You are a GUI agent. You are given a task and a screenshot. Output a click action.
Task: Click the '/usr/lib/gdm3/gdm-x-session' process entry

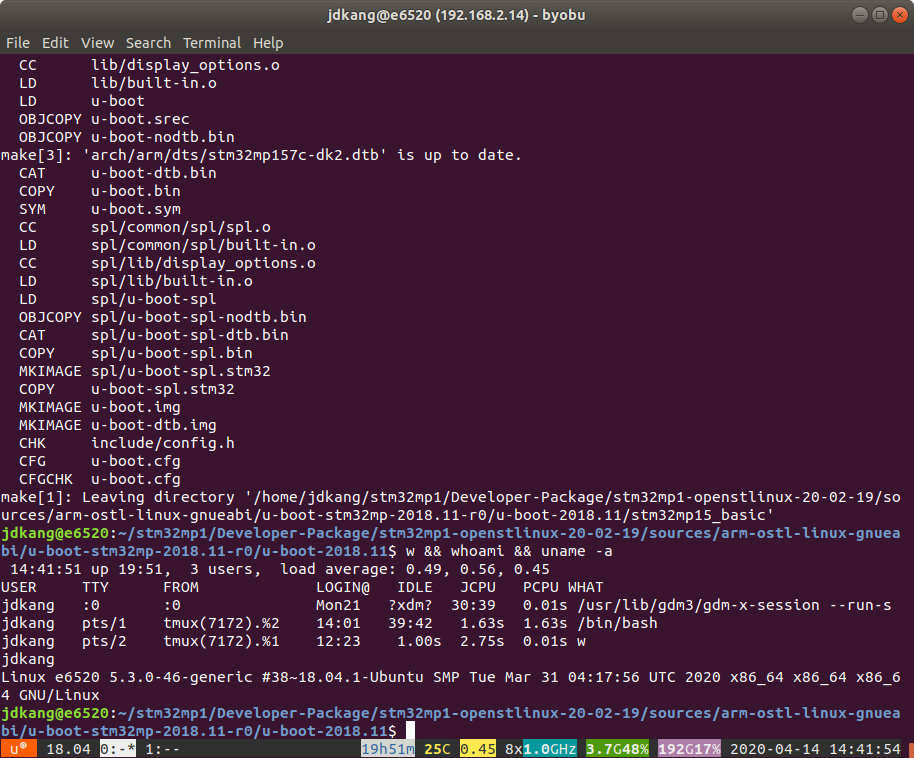(x=698, y=605)
